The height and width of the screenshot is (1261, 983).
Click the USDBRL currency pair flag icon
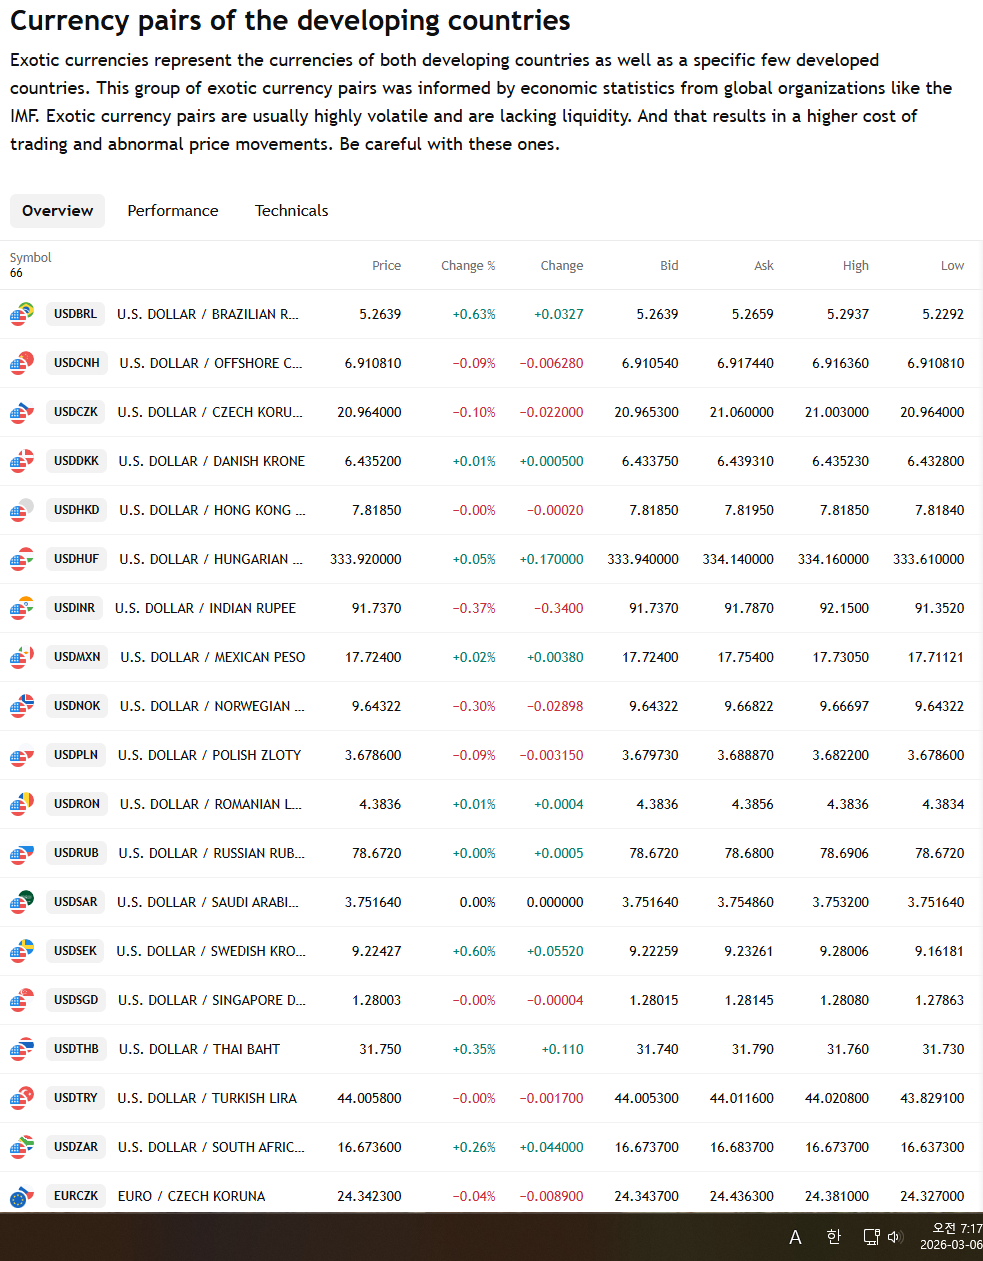click(22, 314)
